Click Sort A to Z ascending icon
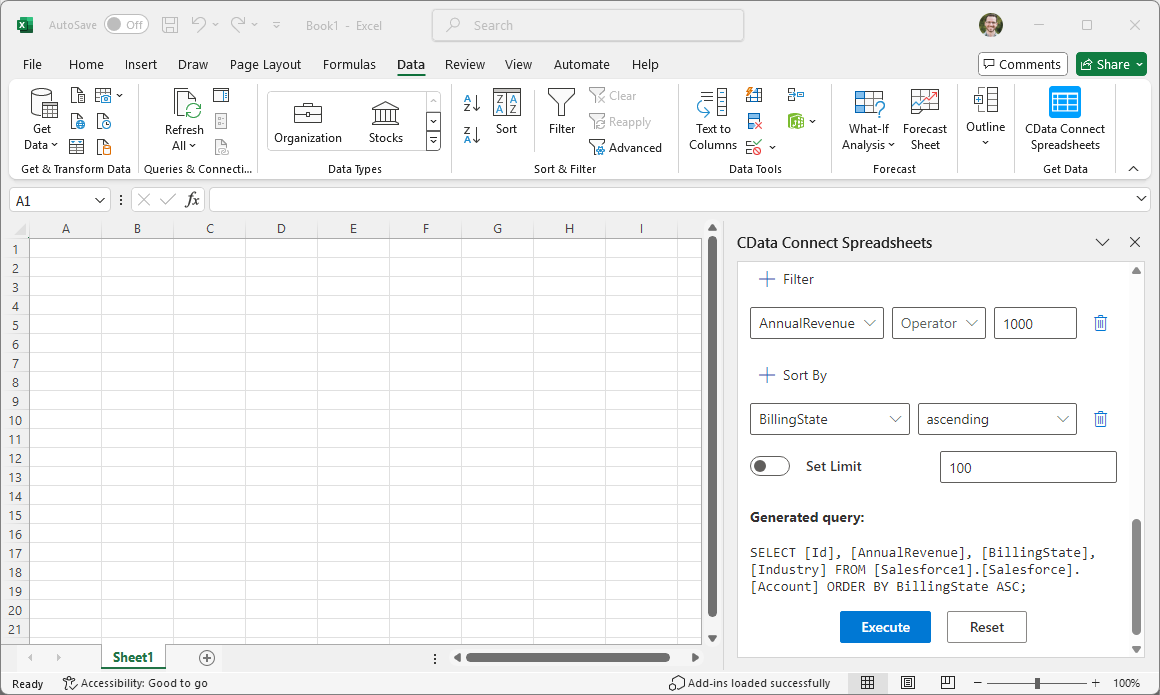1160x695 pixels. (472, 103)
